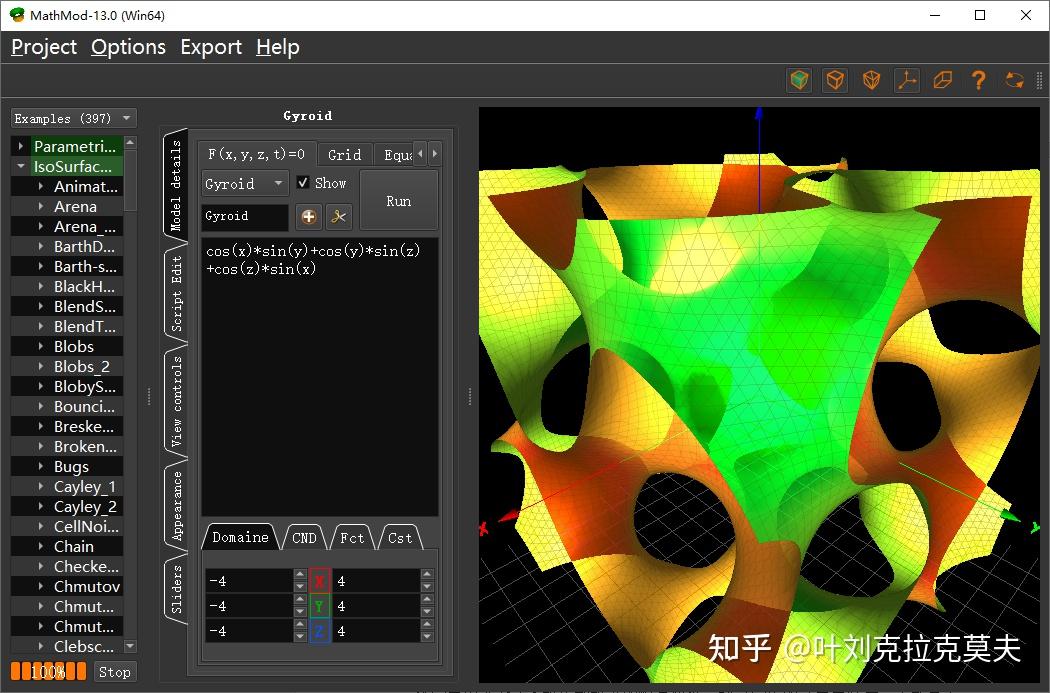
Task: Click the Run button
Action: (398, 201)
